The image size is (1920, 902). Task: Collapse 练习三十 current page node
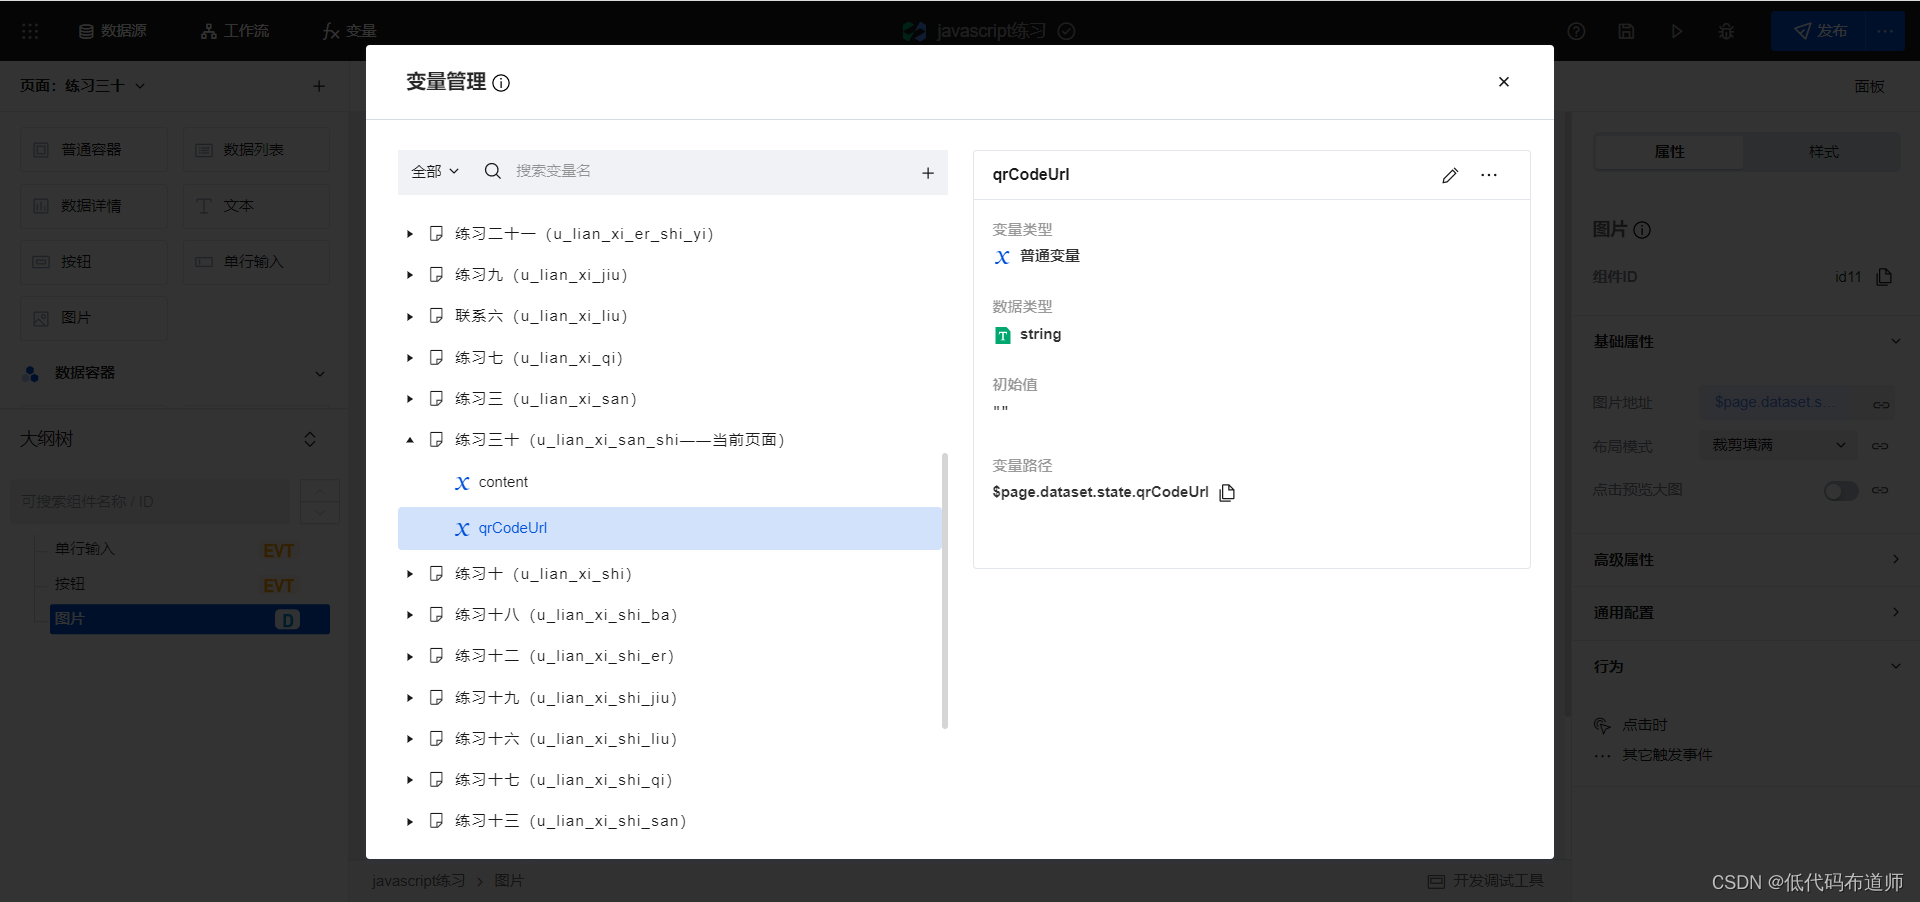pyautogui.click(x=410, y=440)
